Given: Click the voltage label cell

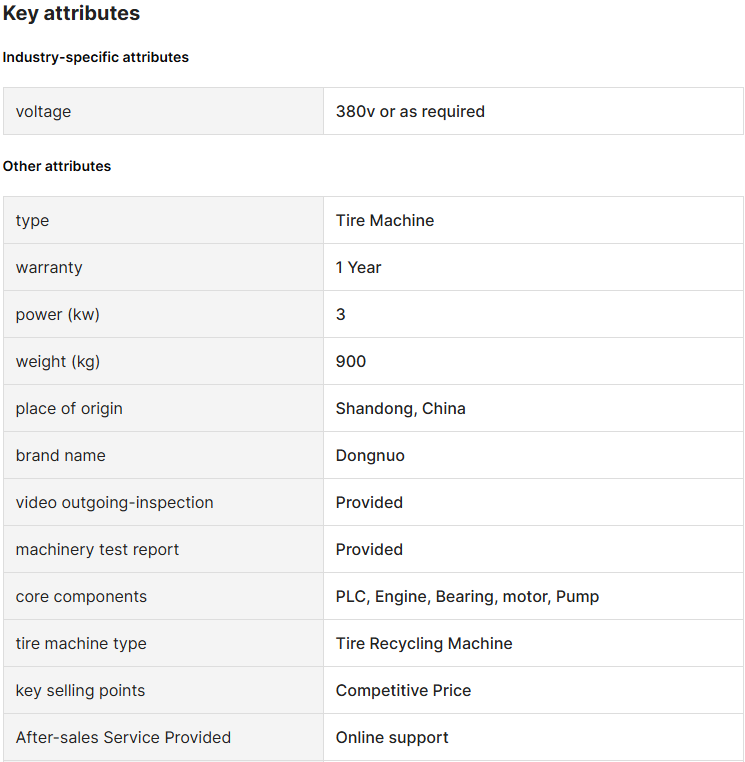Looking at the screenshot, I should (163, 111).
